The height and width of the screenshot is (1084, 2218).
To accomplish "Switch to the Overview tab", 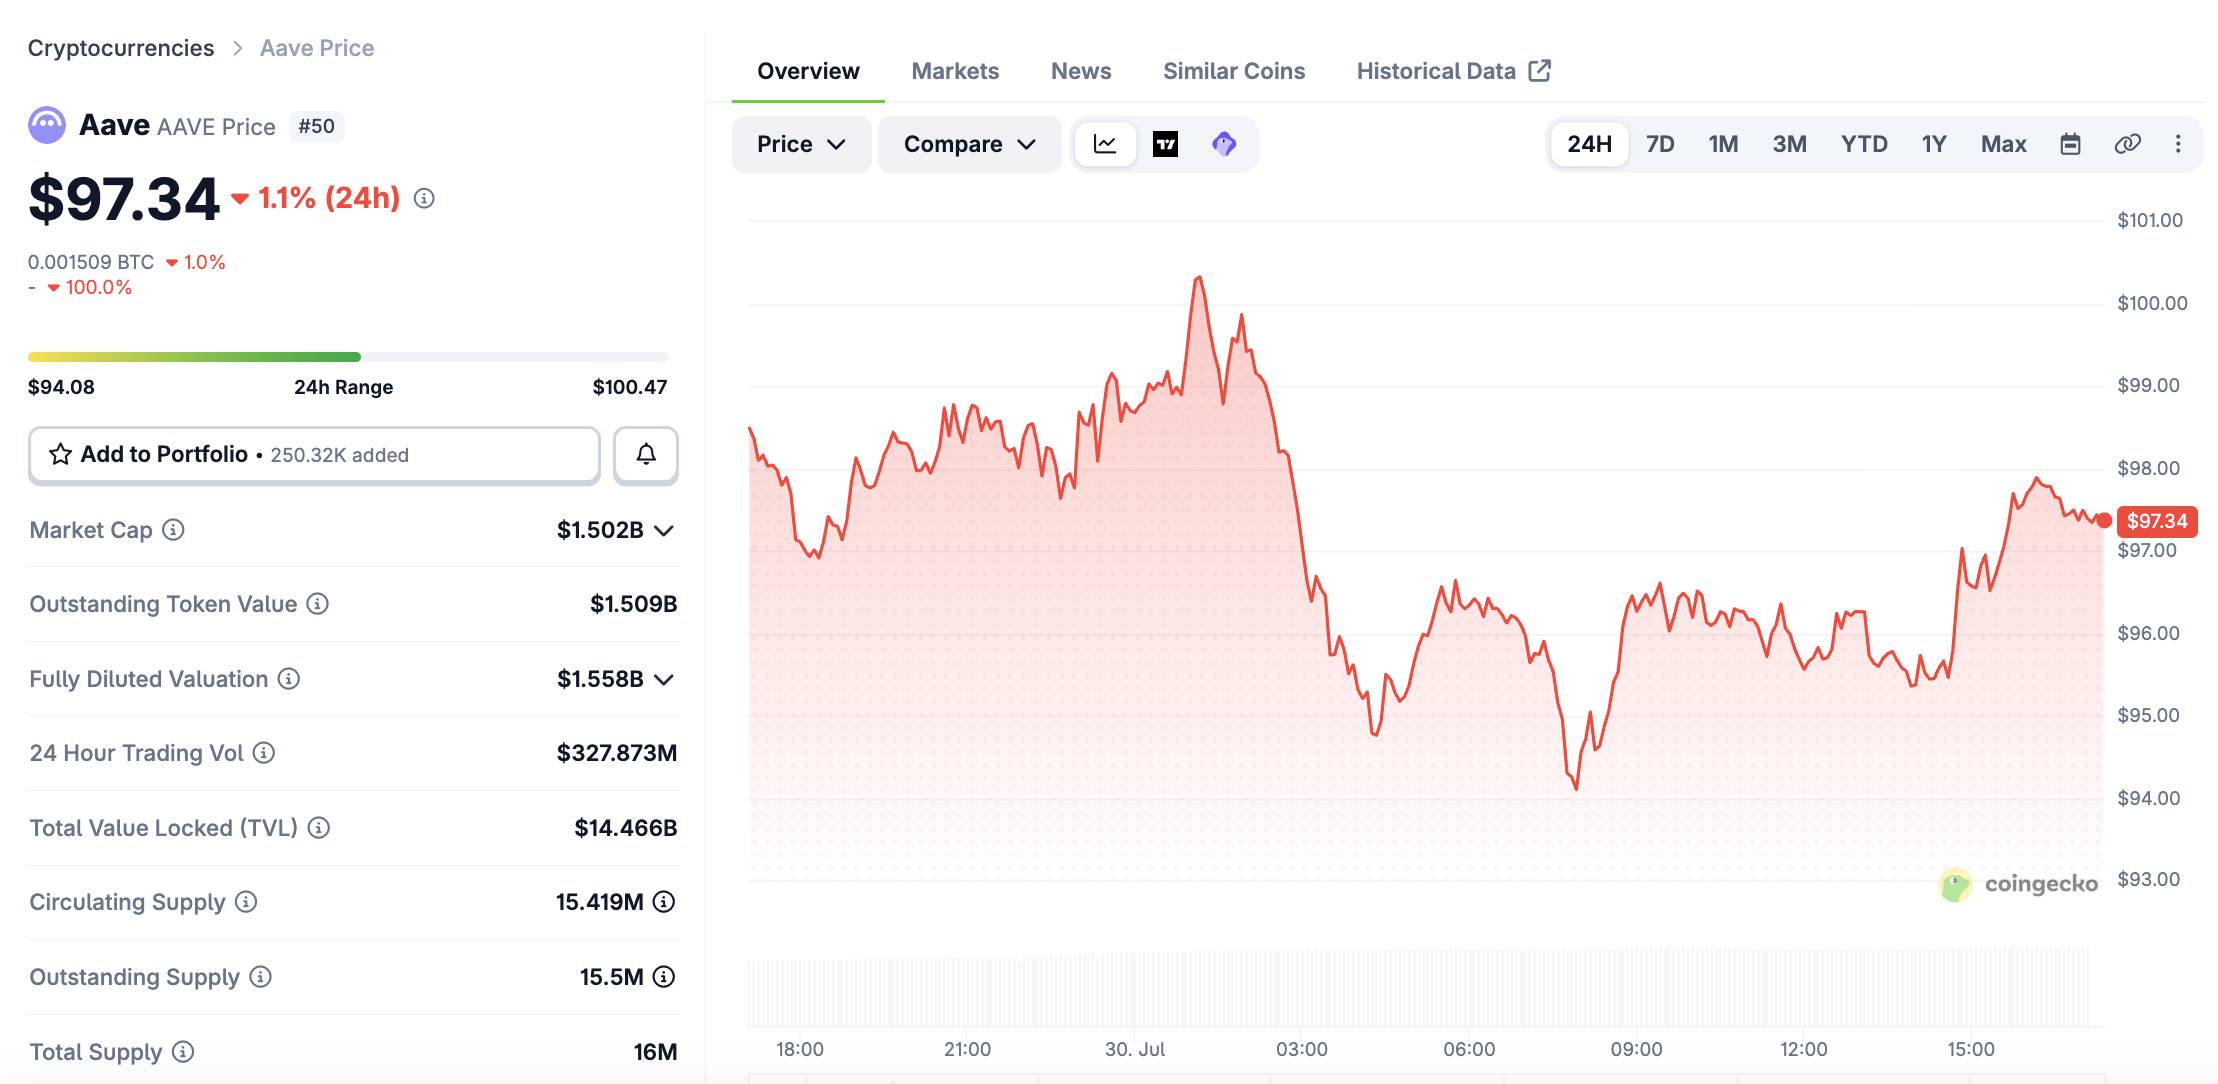I will (x=808, y=71).
